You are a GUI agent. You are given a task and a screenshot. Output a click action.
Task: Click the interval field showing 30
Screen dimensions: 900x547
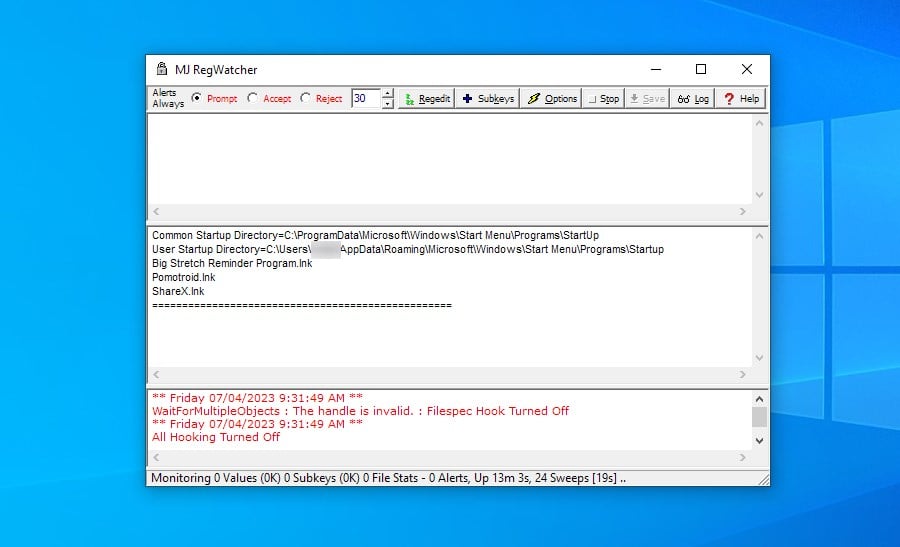[x=366, y=98]
